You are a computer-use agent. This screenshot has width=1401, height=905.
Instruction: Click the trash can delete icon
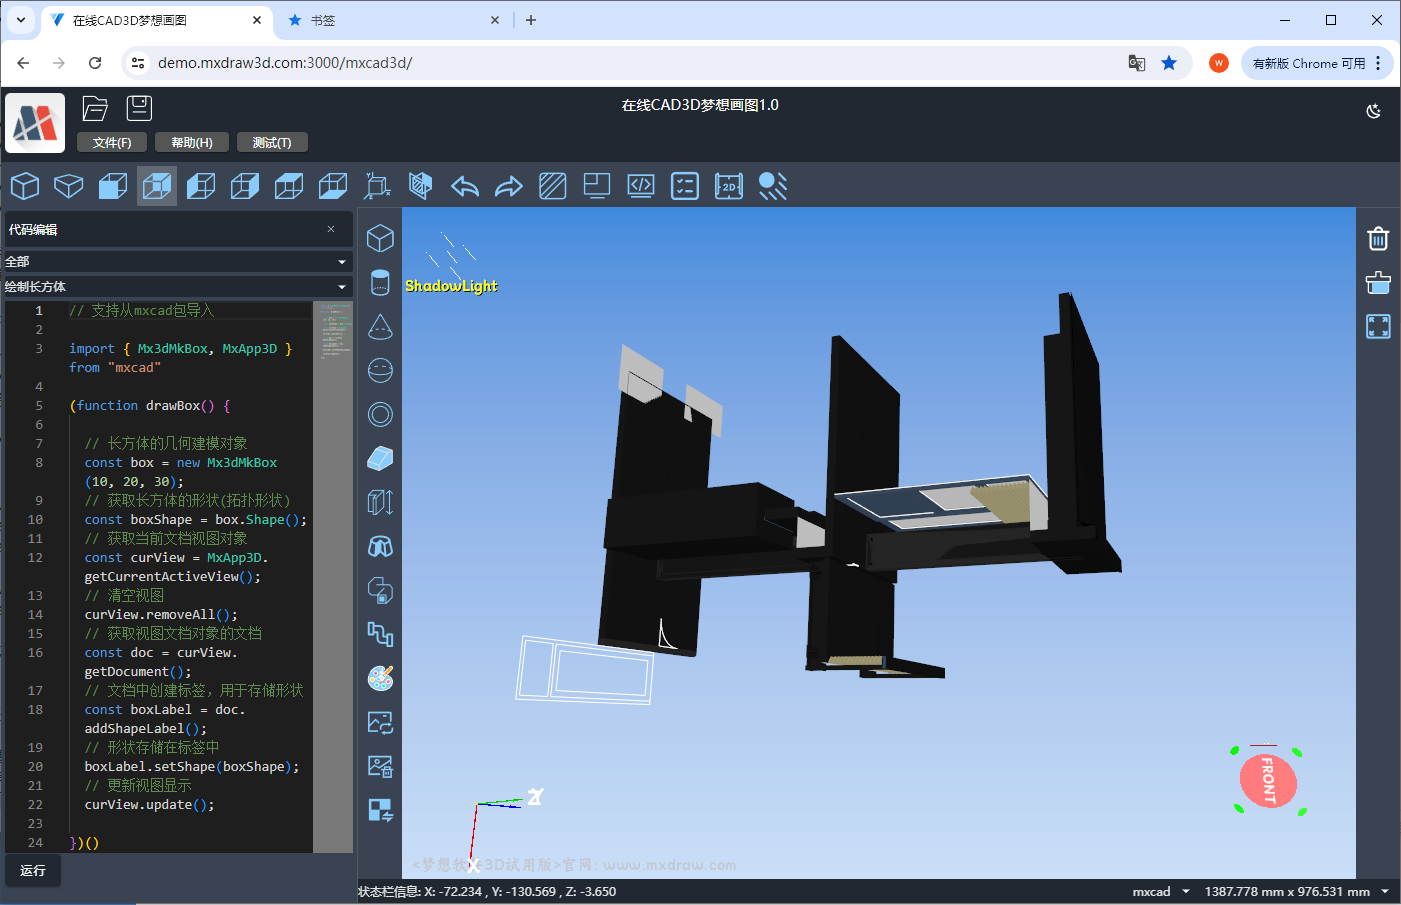(1378, 238)
